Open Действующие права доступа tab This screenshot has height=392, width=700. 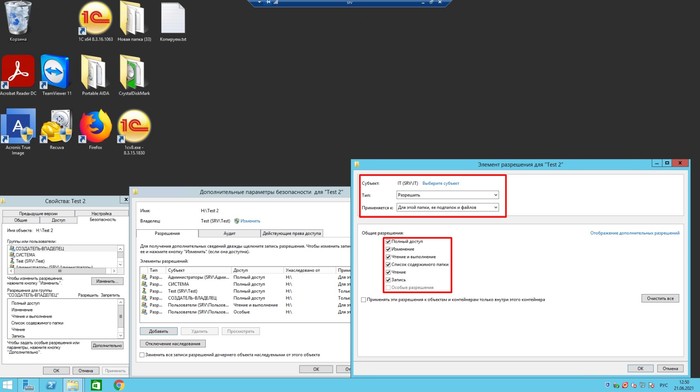coord(292,234)
